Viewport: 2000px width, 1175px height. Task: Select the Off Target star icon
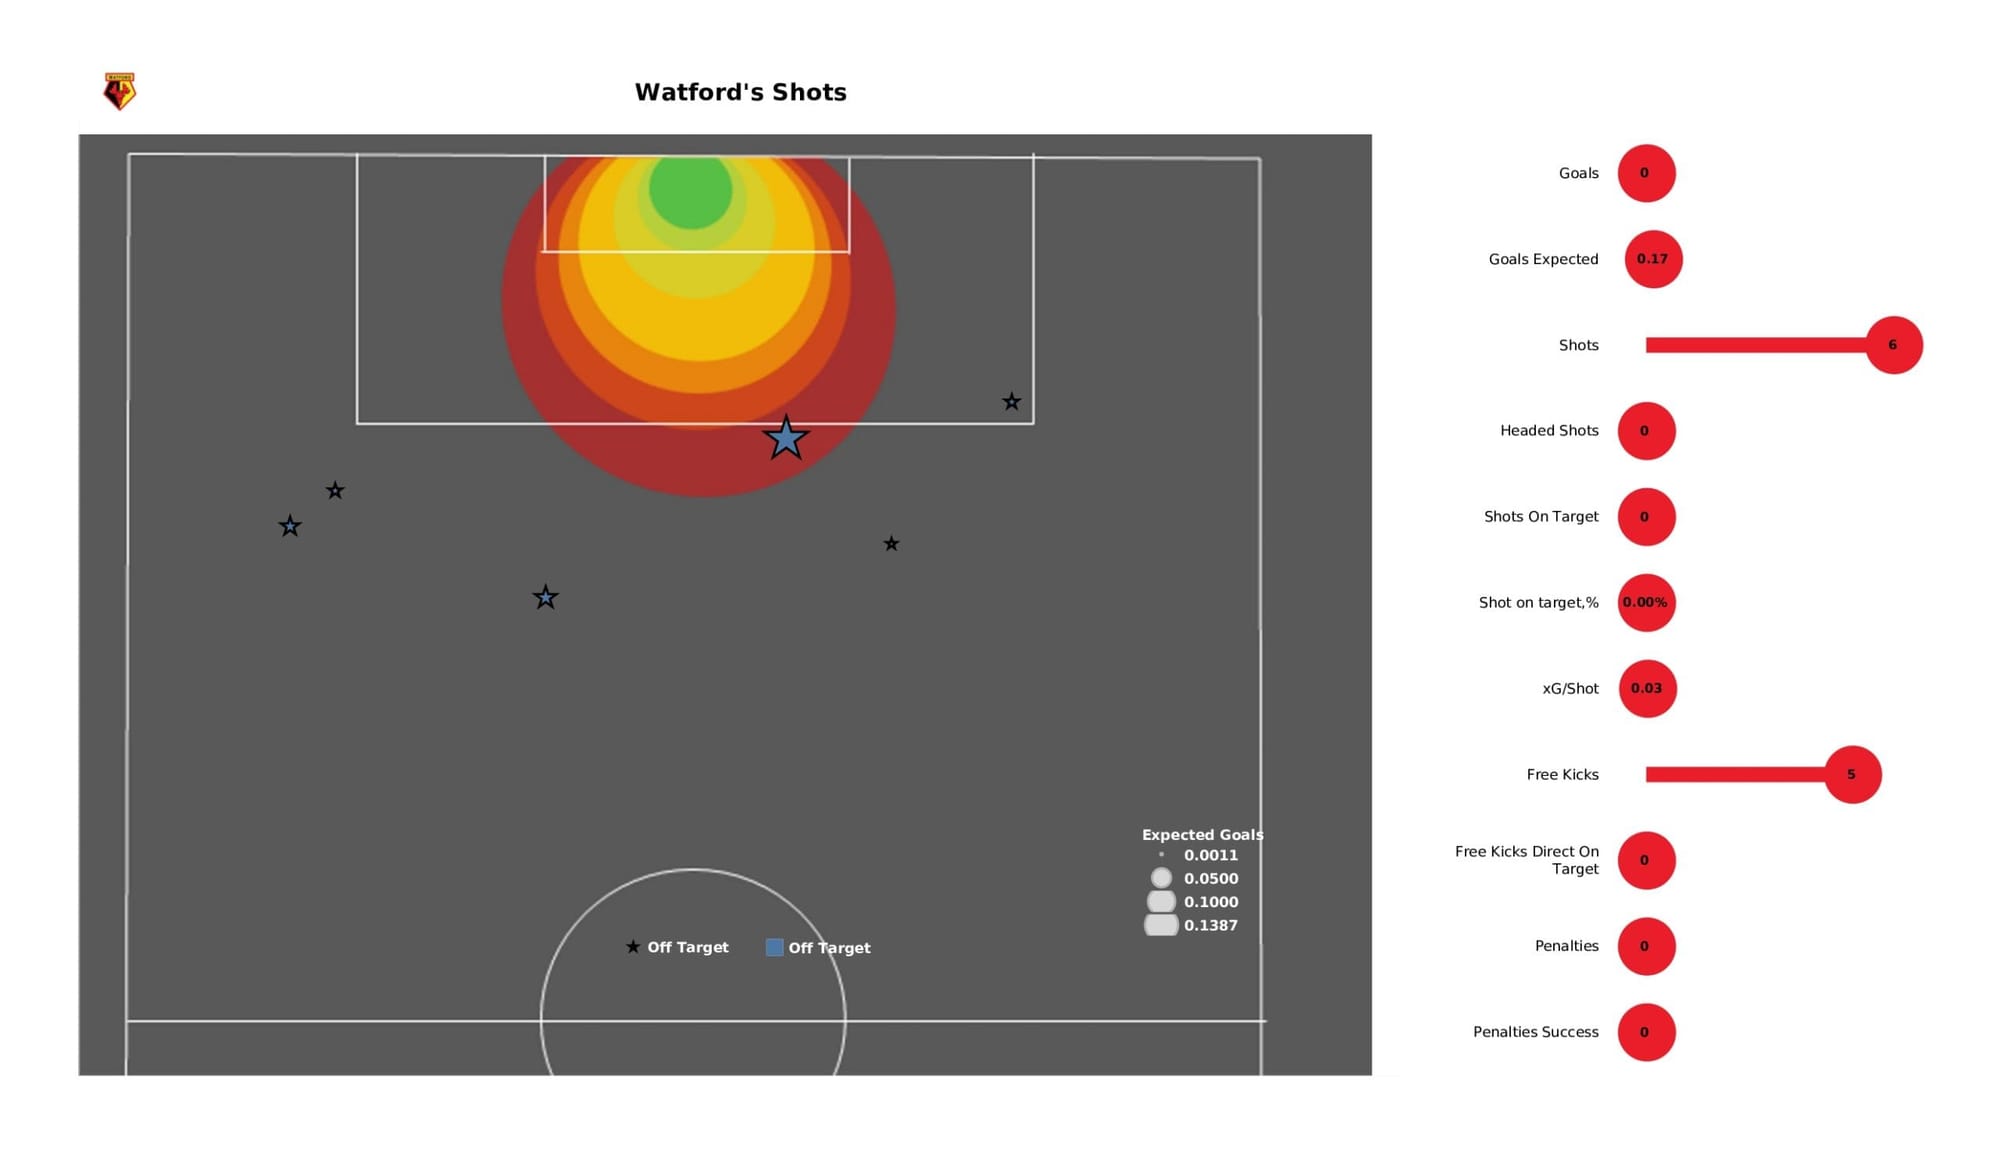[632, 947]
